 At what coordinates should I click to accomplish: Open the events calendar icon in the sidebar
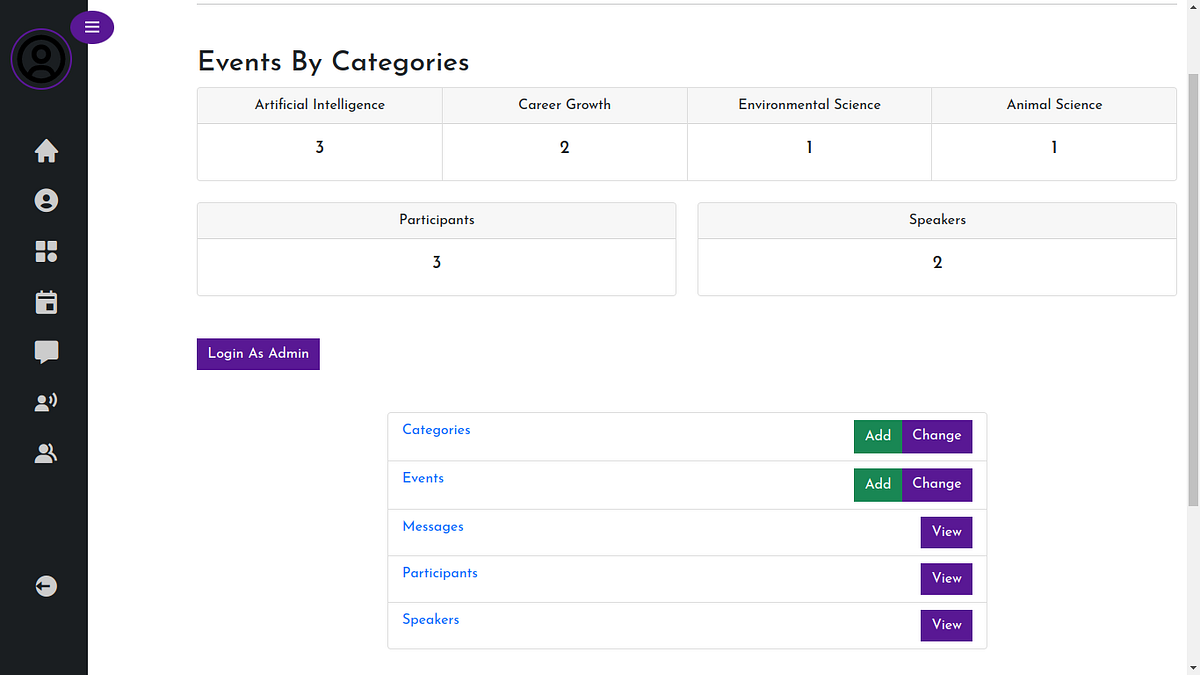(46, 302)
